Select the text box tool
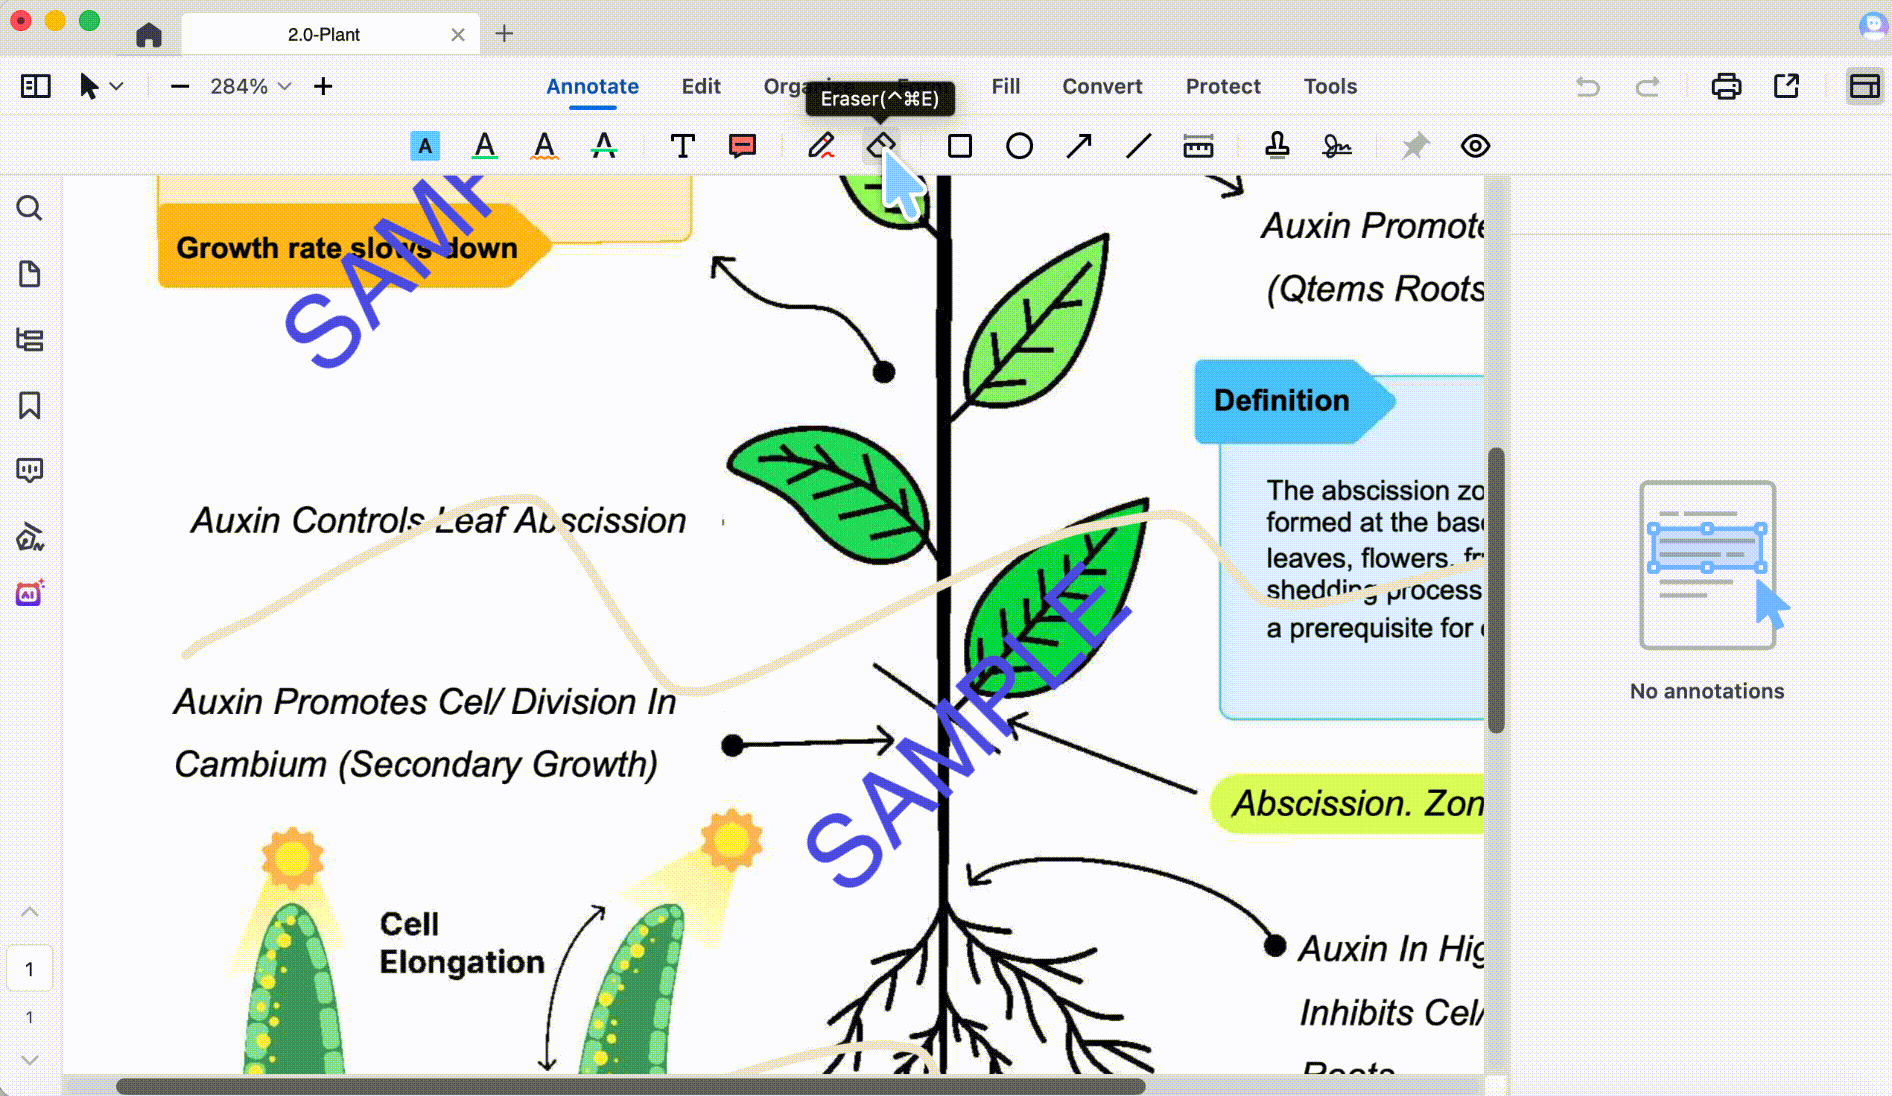 pyautogui.click(x=683, y=146)
